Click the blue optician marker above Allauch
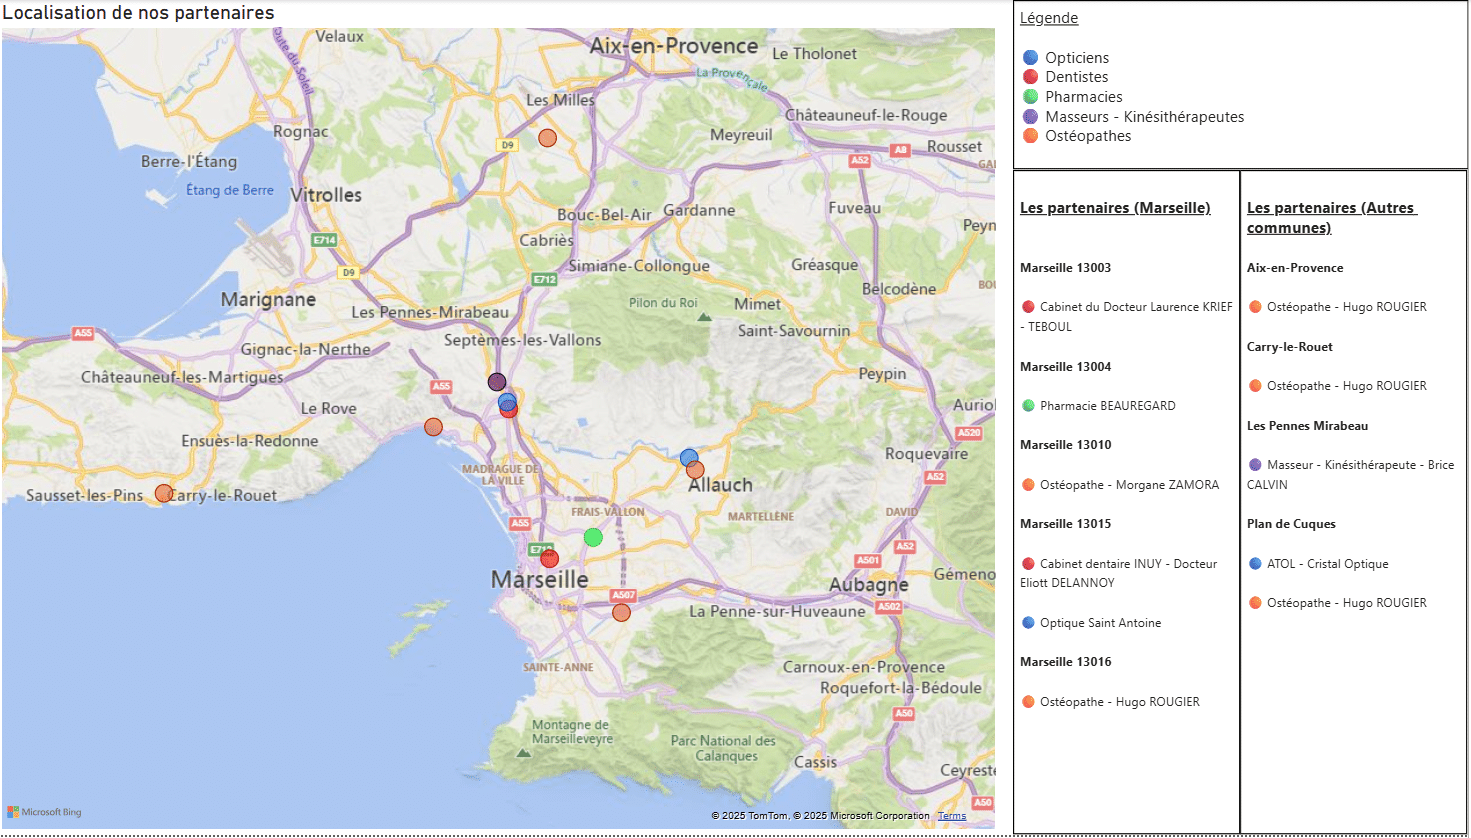This screenshot has width=1471, height=838. pos(688,457)
